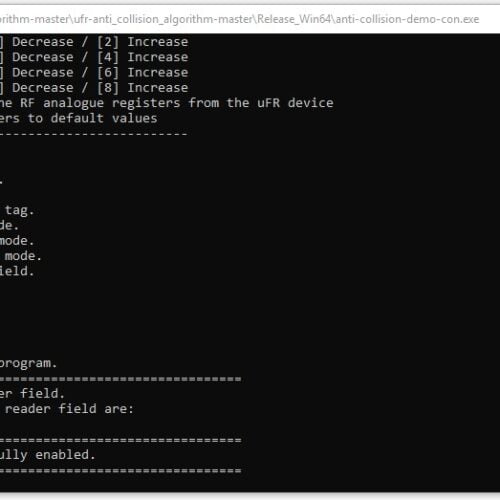Viewport: 500px width, 500px height.
Task: Click the Decrease text before "[4]"
Action: point(43,57)
